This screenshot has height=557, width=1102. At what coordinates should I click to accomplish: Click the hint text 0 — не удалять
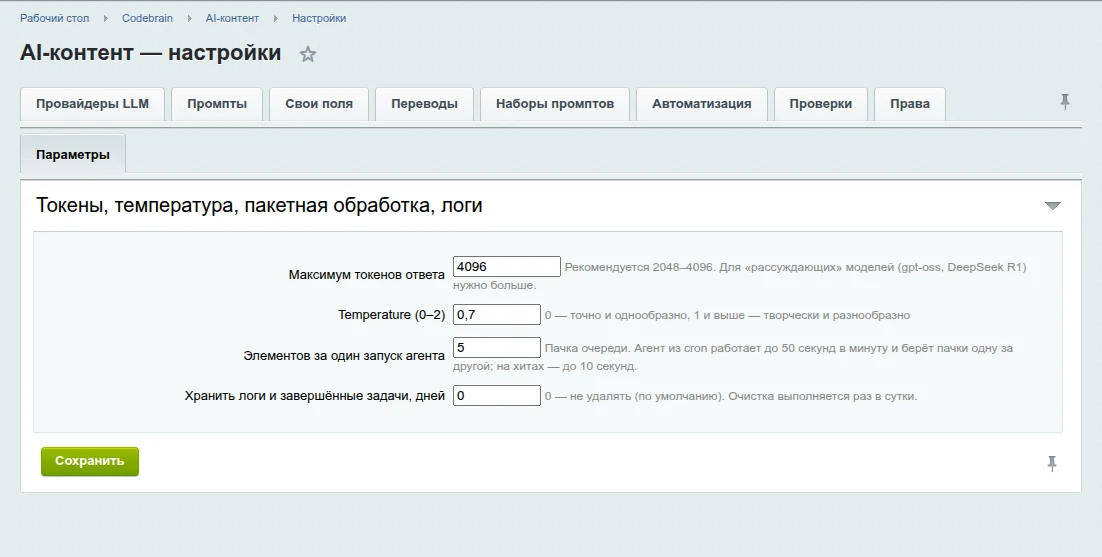pyautogui.click(x=731, y=396)
